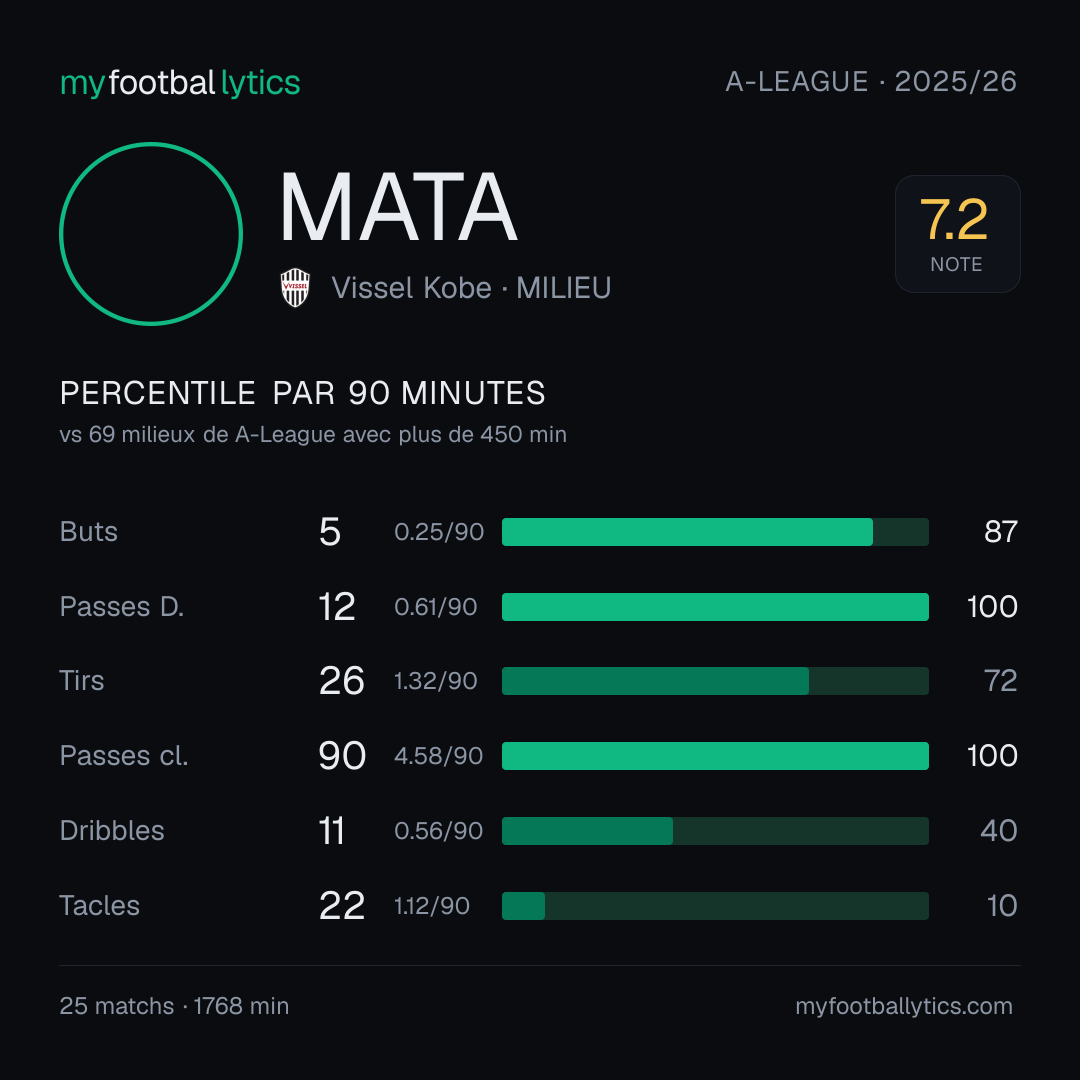This screenshot has width=1080, height=1080.
Task: Click the PERCENTILE PAR 90 MINUTES heading
Action: tap(302, 393)
